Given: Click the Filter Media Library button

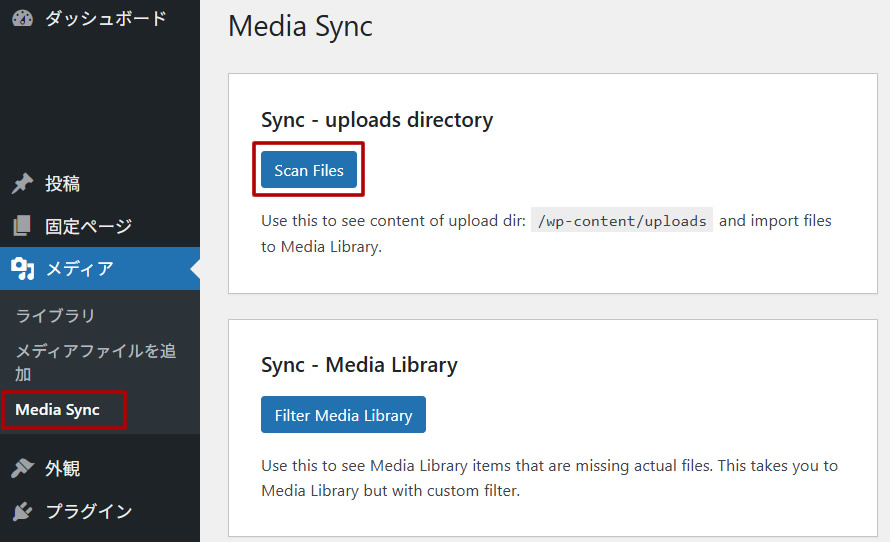Looking at the screenshot, I should click(x=343, y=415).
